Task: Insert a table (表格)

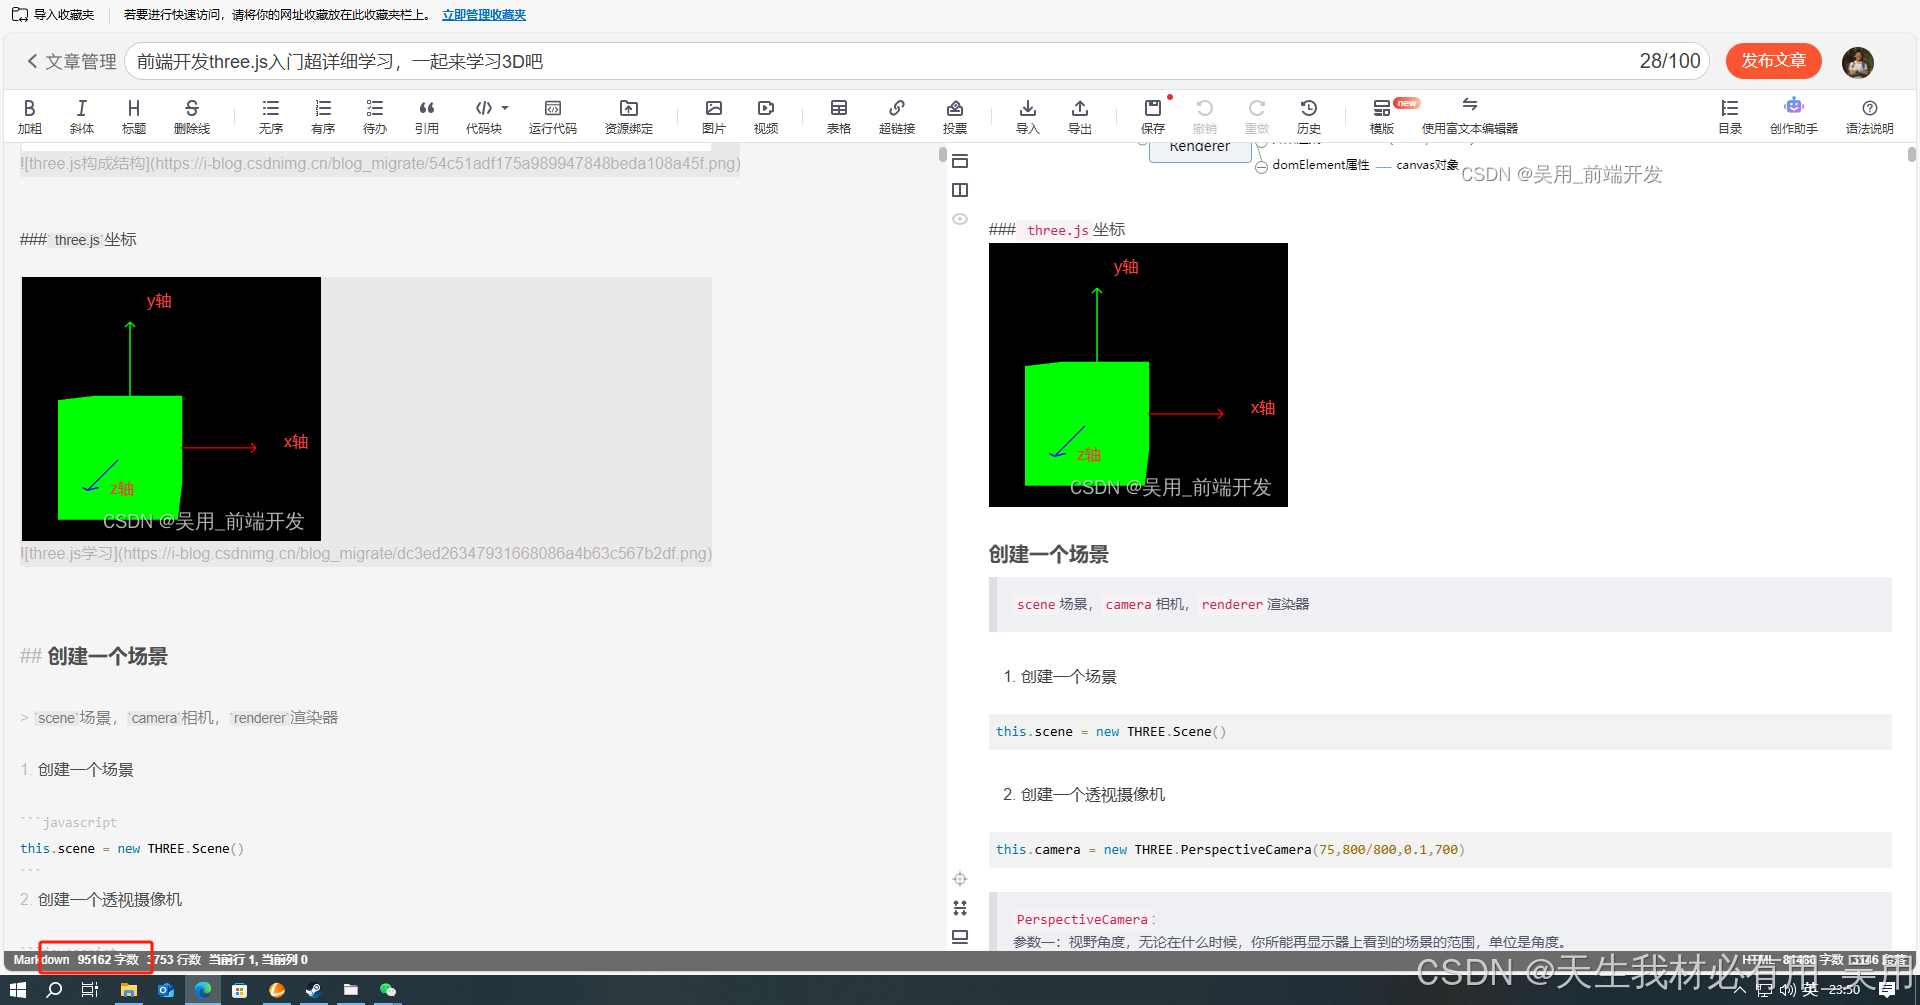Action: (839, 116)
